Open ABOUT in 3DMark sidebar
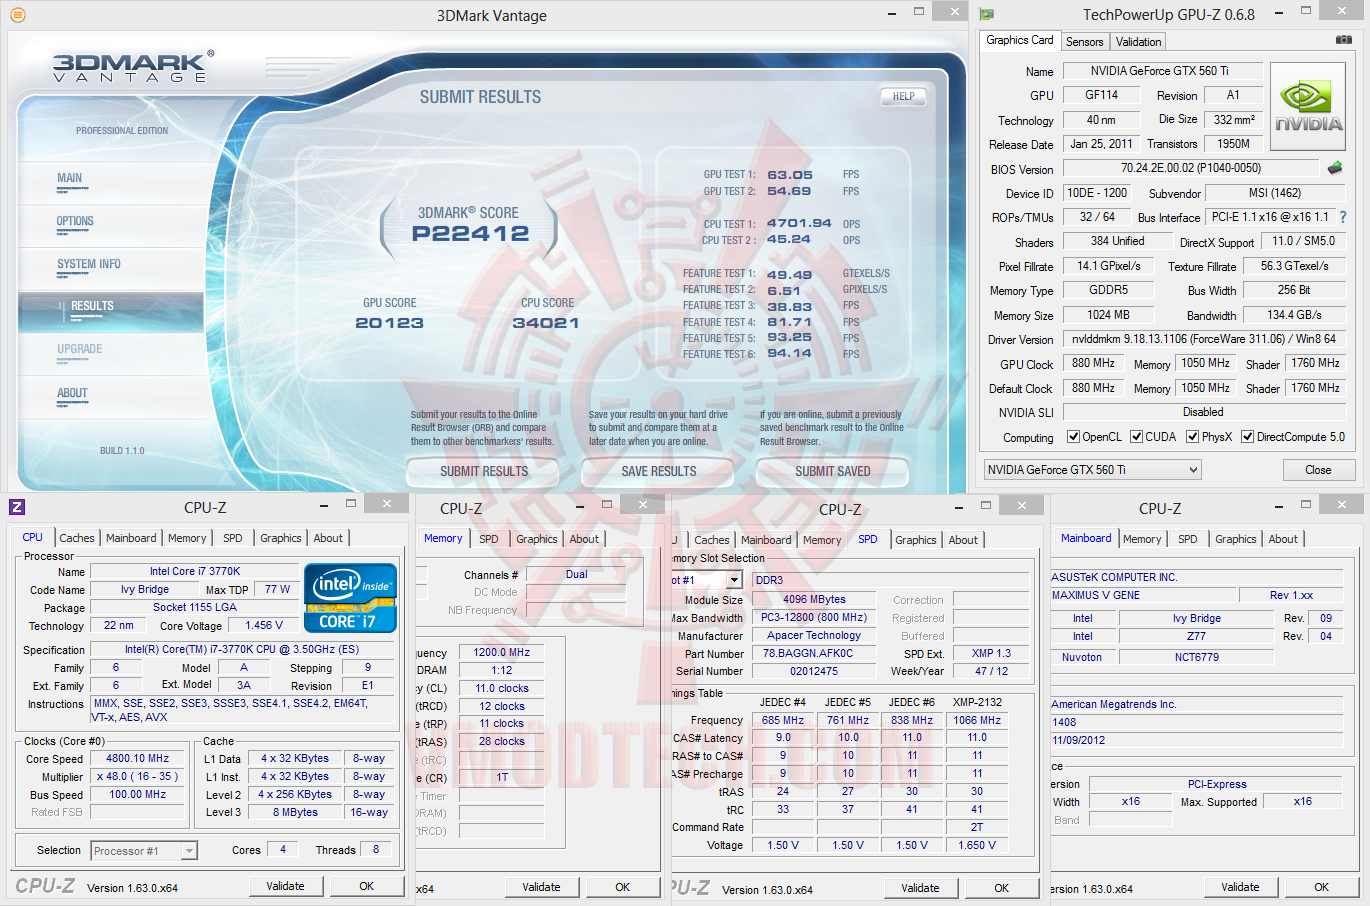This screenshot has width=1370, height=906. (72, 393)
